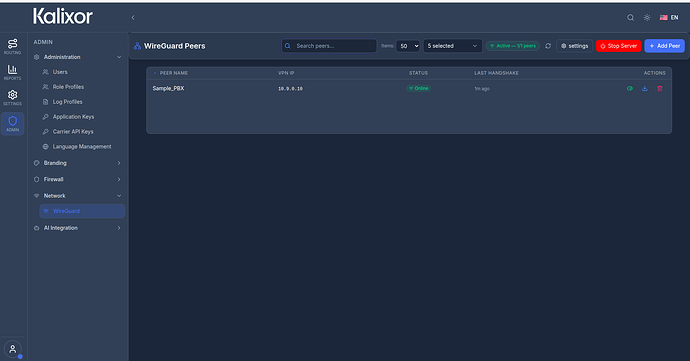Open Language Management menu item
This screenshot has width=690, height=361.
pos(82,147)
